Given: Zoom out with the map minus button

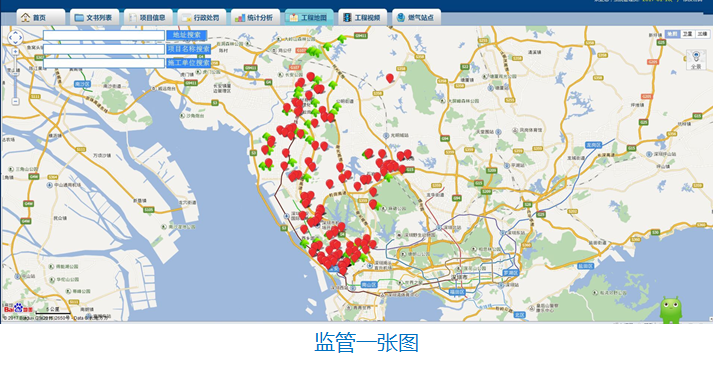Looking at the screenshot, I should point(15,101).
